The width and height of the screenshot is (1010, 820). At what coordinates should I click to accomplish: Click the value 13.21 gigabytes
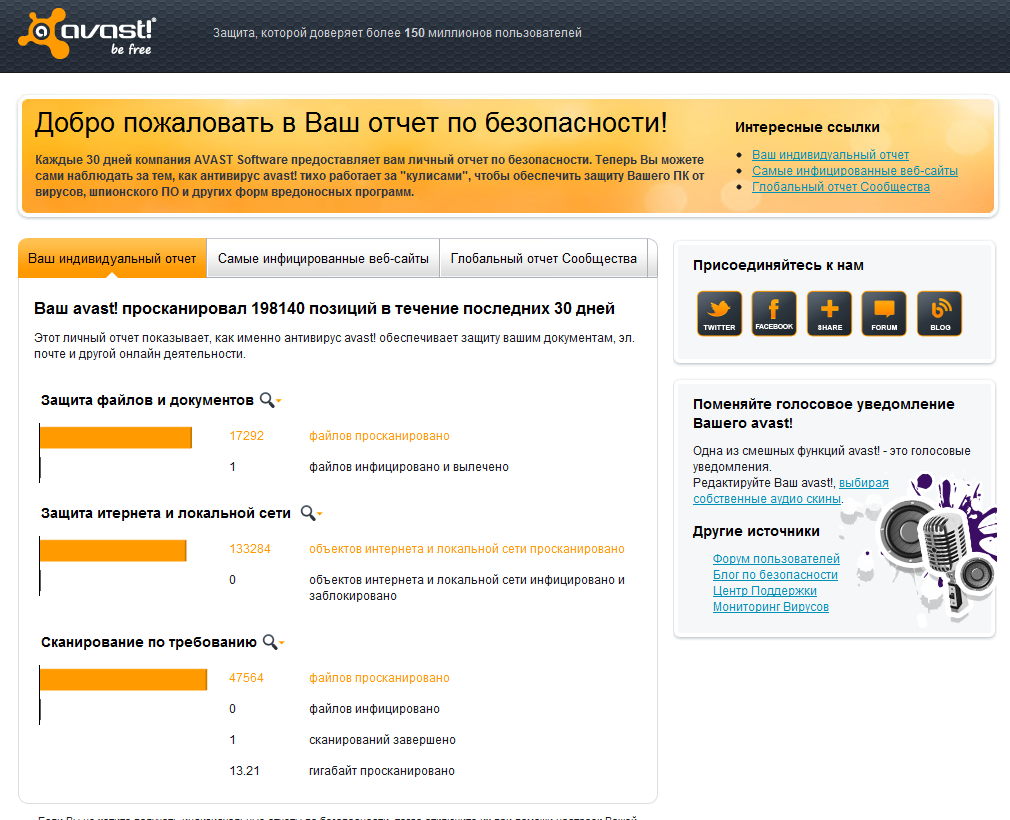245,770
